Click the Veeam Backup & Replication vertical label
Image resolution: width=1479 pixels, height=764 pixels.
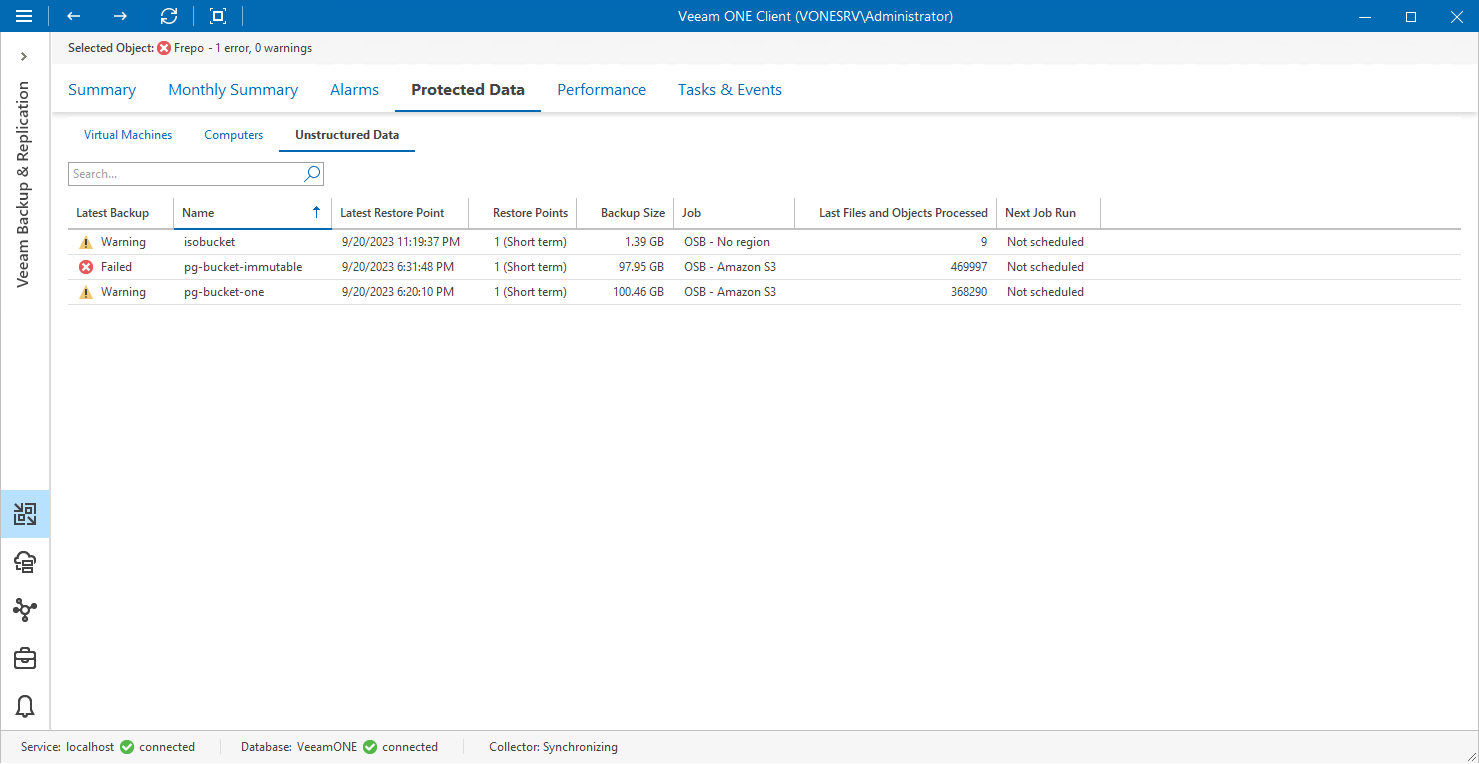coord(24,184)
